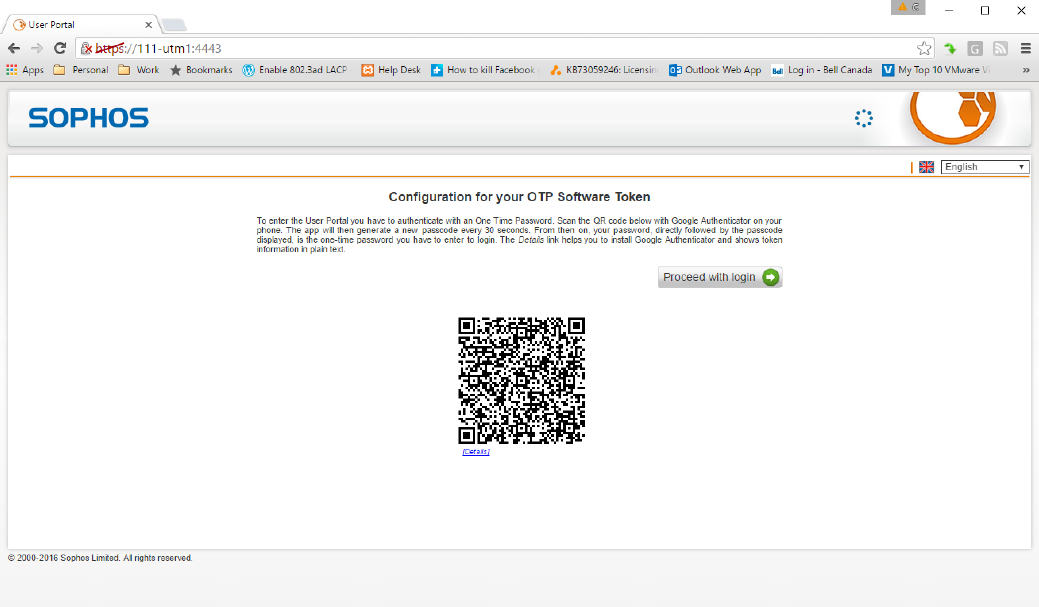Image resolution: width=1039 pixels, height=607 pixels.
Task: Reload the page with refresh icon
Action: click(60, 48)
